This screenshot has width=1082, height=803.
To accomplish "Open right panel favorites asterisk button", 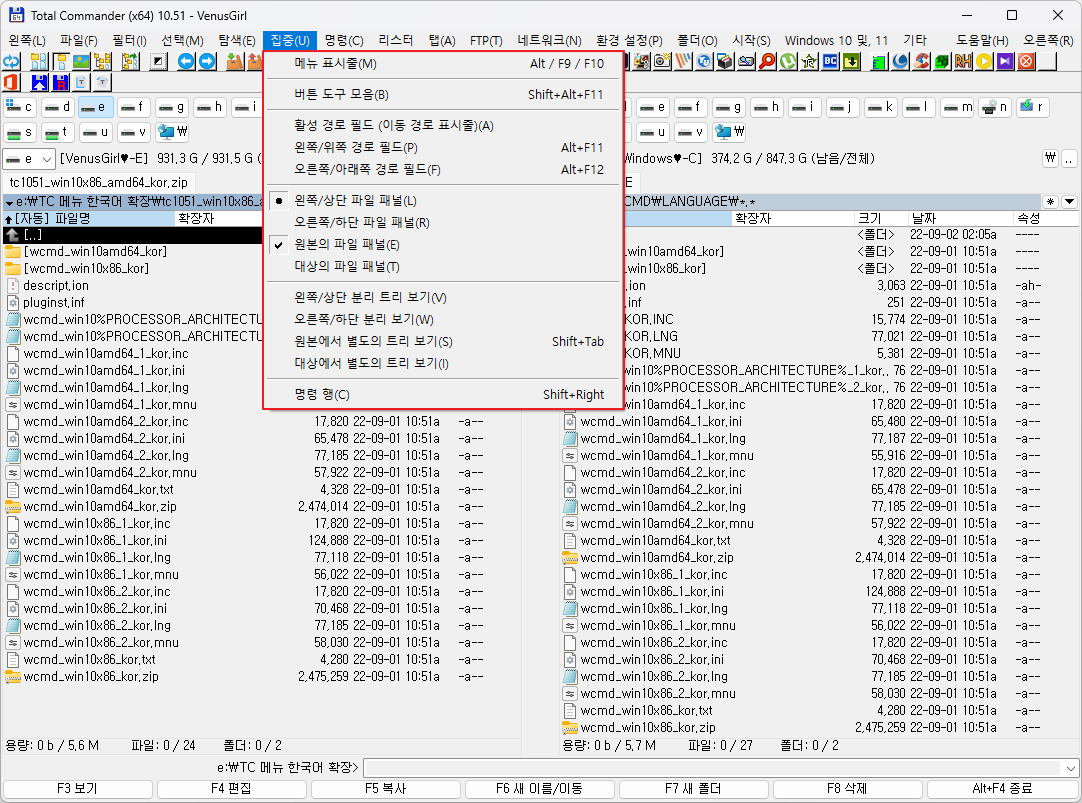I will 1050,202.
